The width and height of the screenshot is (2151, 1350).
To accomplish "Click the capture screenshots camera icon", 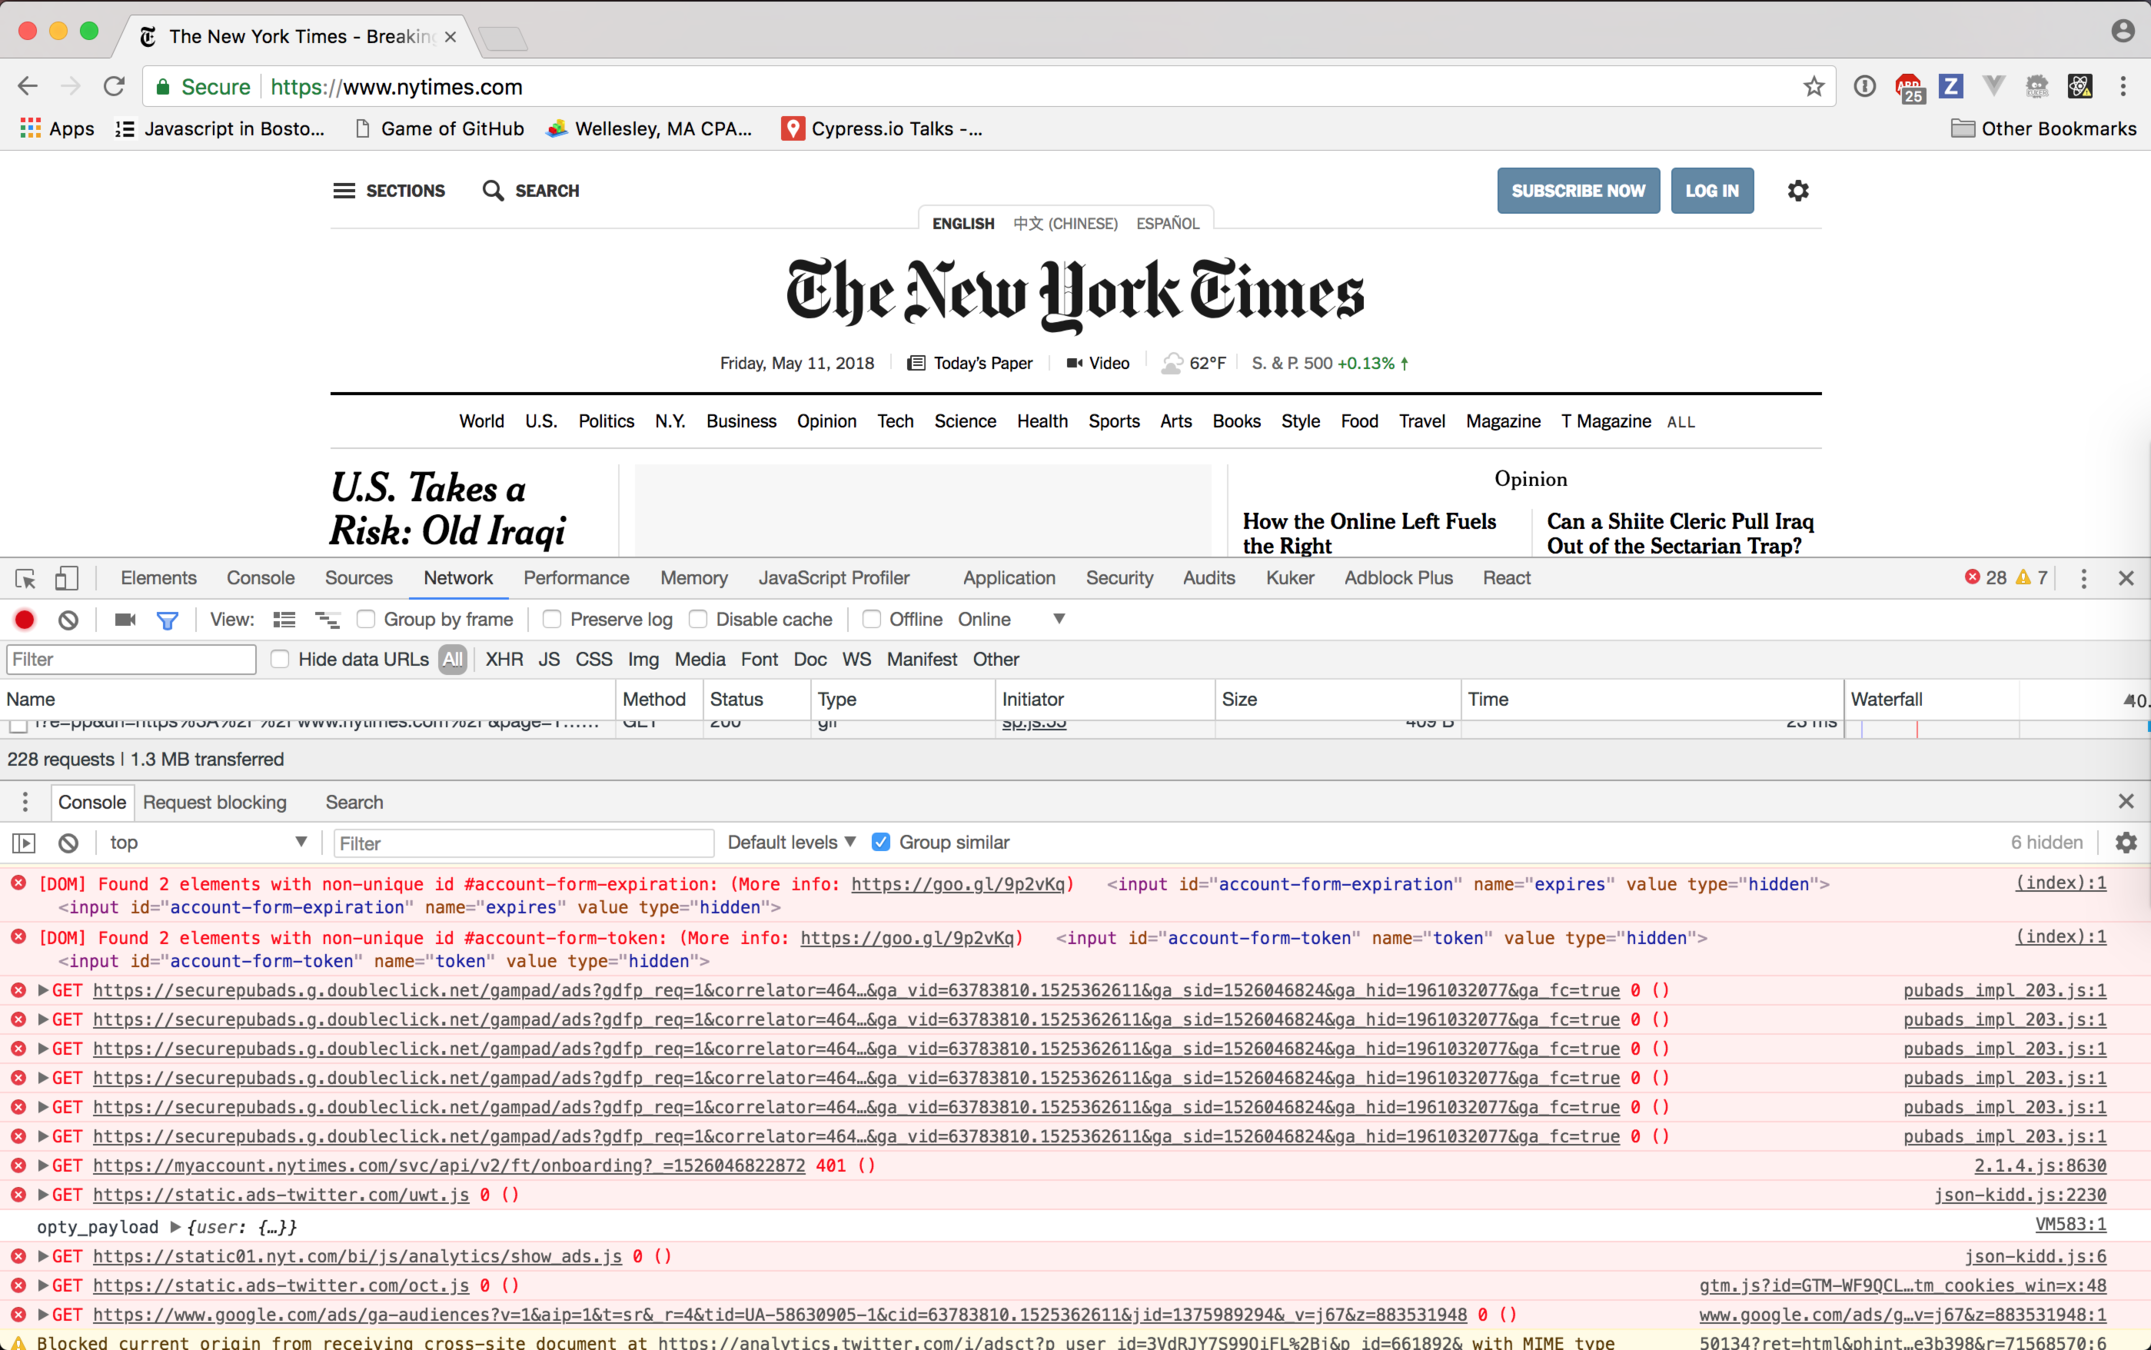I will coord(125,620).
